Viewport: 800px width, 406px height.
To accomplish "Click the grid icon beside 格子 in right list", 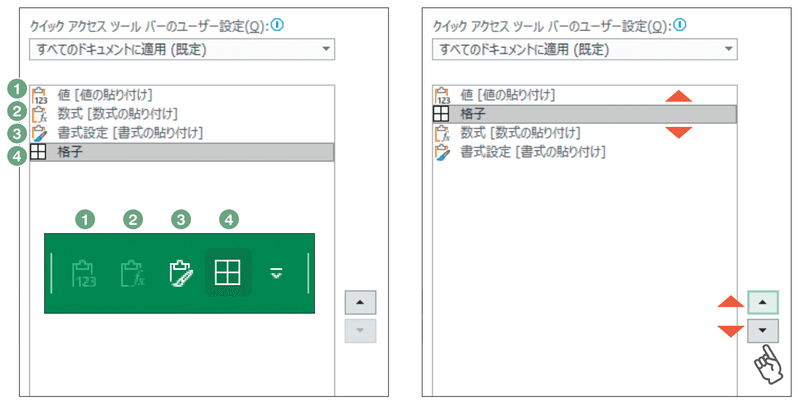I will coord(441,114).
